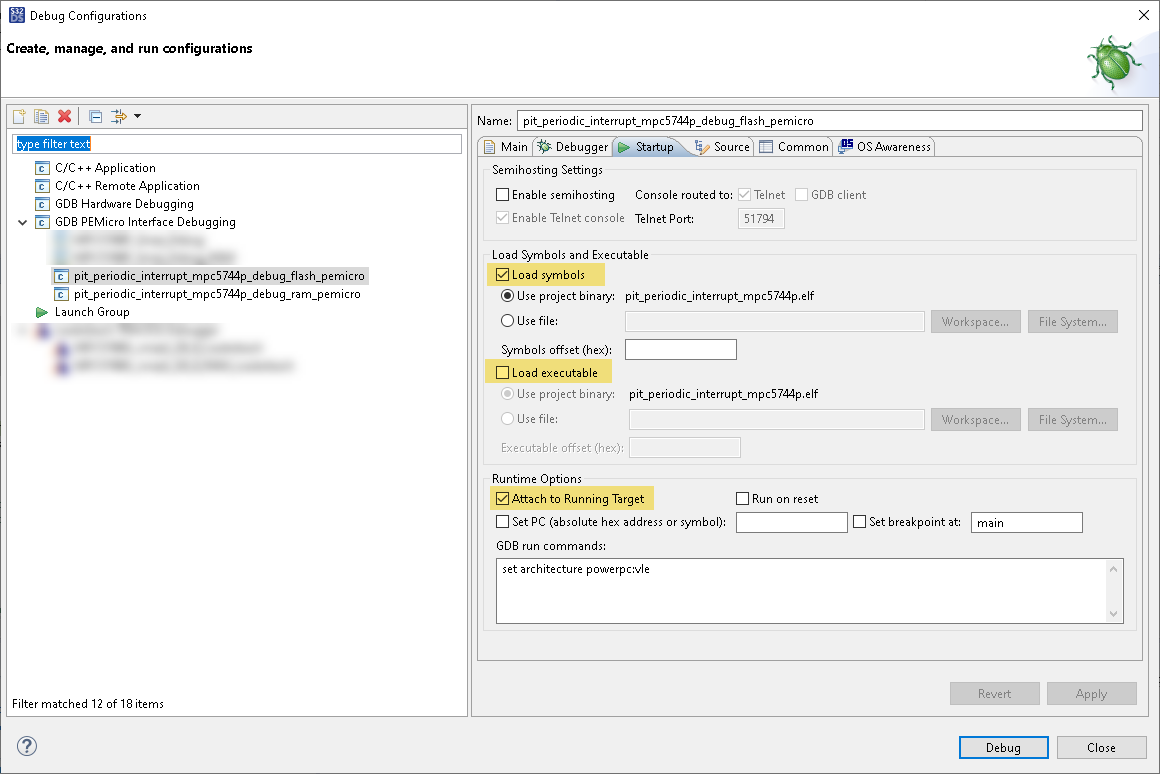
Task: Duplicate the selected launch configuration
Action: pyautogui.click(x=41, y=116)
